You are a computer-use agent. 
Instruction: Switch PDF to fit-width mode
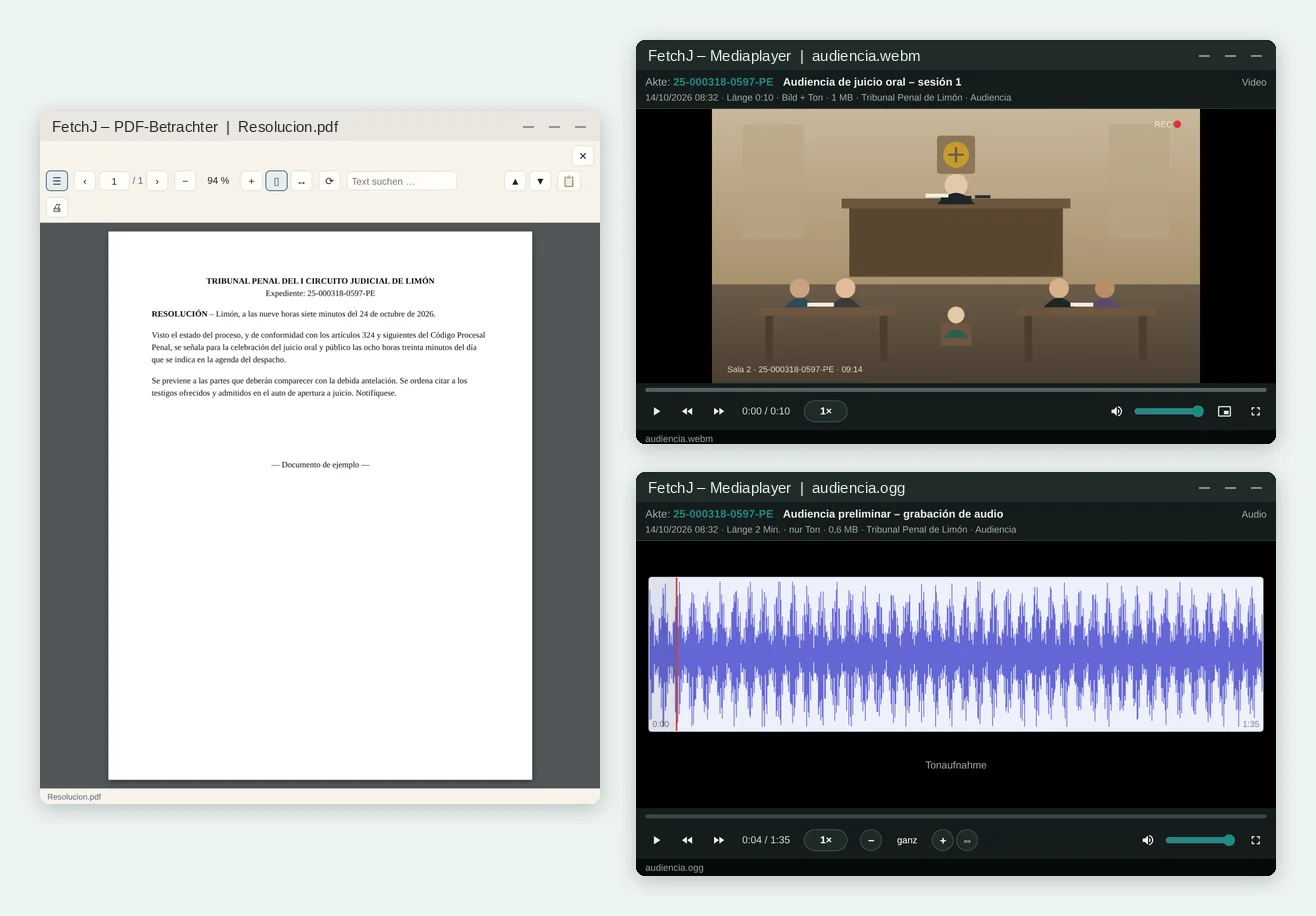point(301,181)
